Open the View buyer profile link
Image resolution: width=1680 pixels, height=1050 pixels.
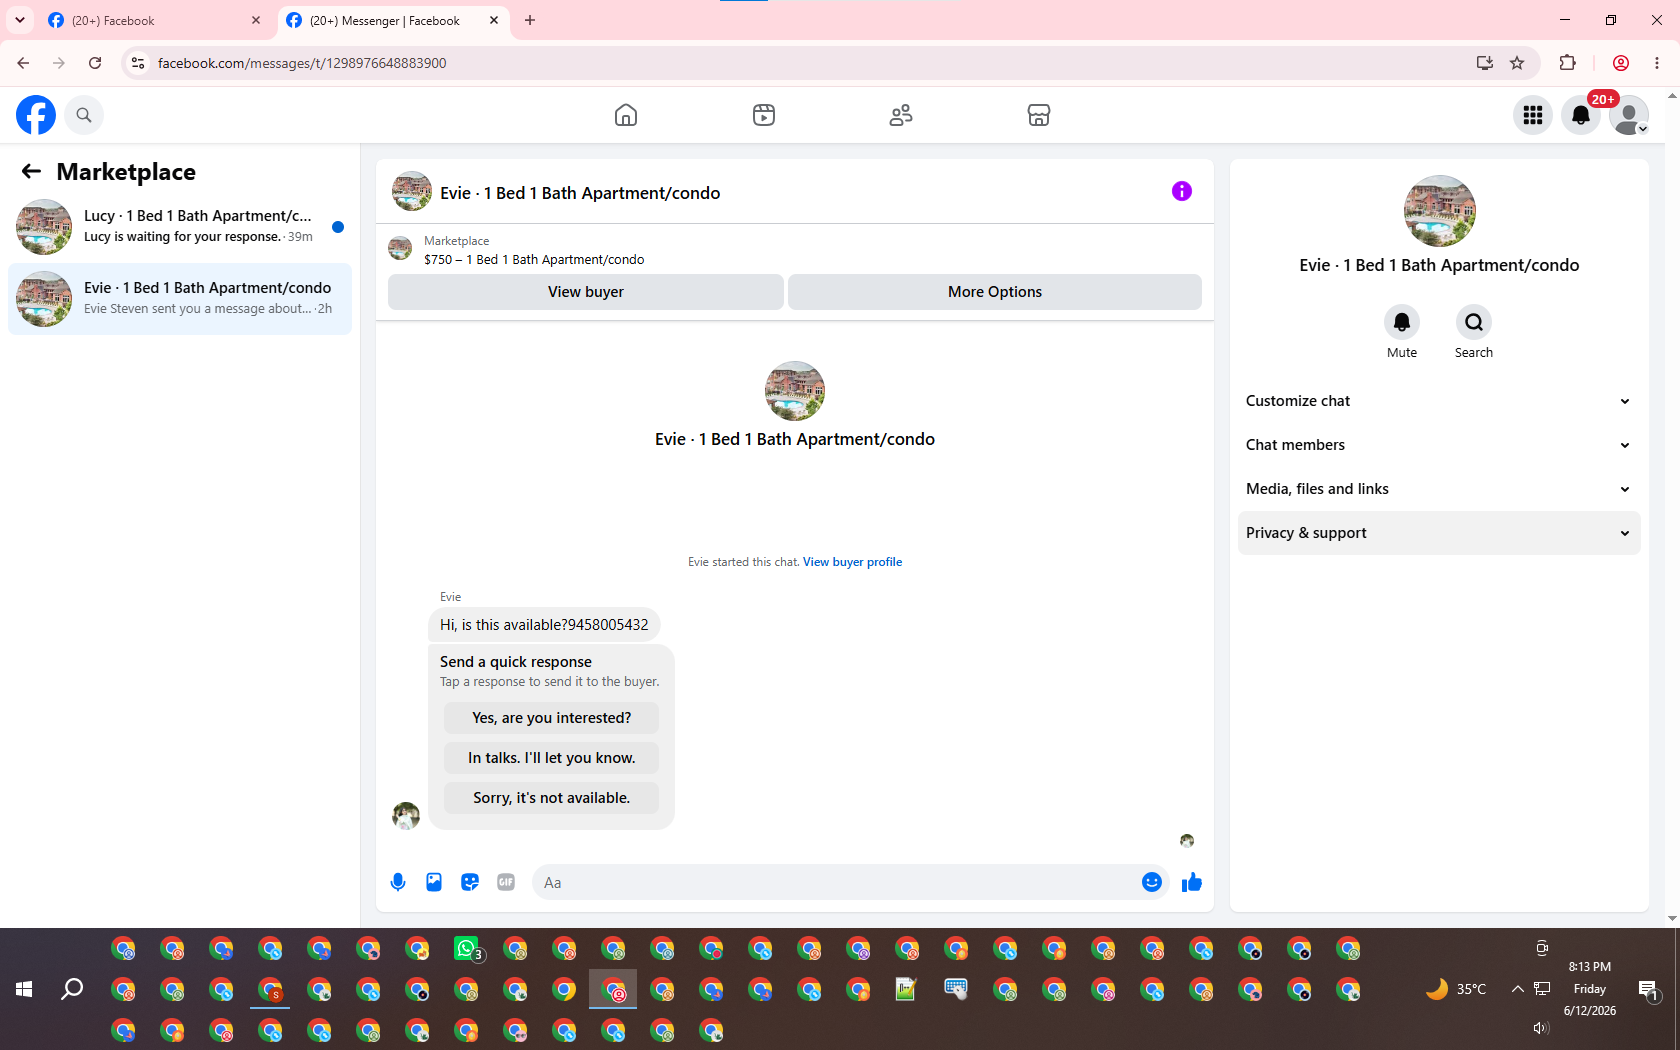pyautogui.click(x=852, y=562)
